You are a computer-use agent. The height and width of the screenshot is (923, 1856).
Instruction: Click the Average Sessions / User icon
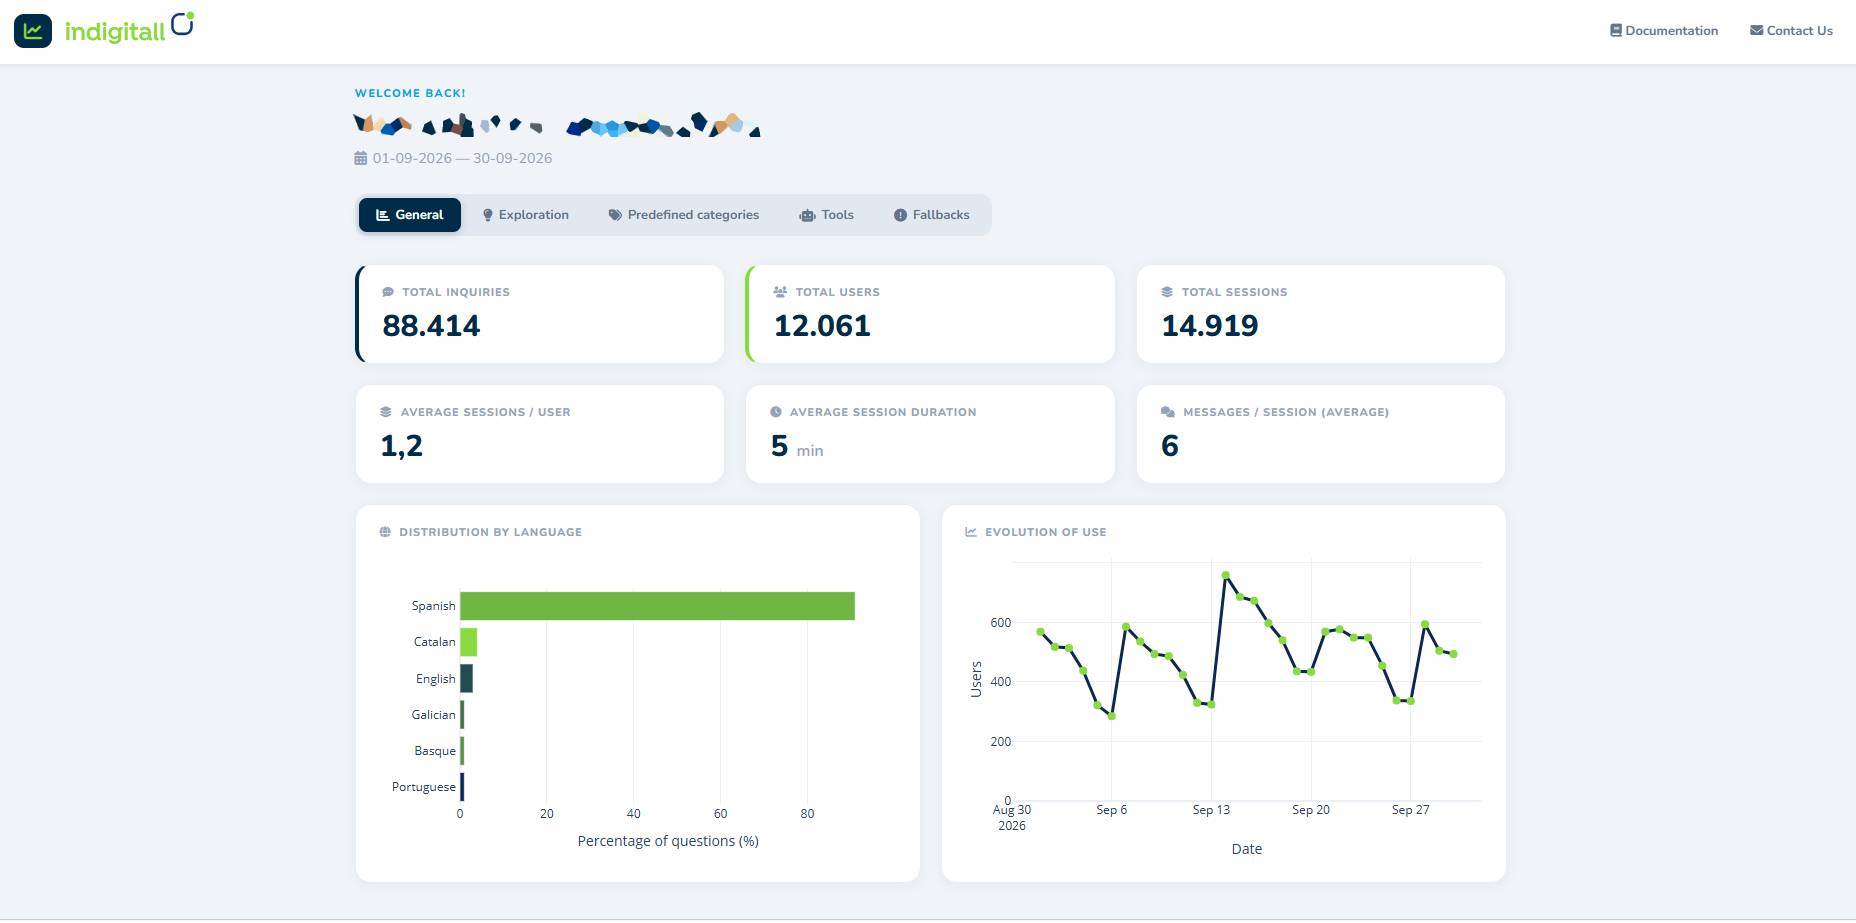pos(386,412)
